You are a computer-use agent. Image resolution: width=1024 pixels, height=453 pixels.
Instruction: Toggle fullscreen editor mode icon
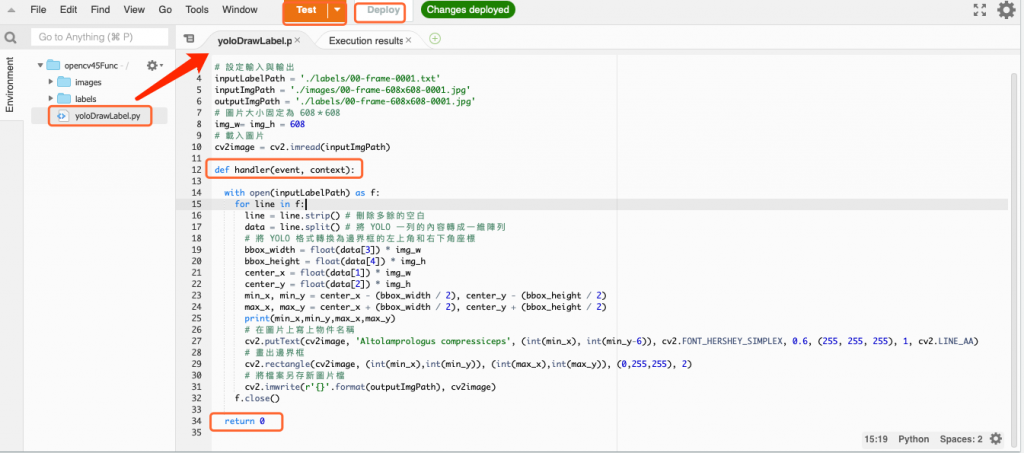979,10
